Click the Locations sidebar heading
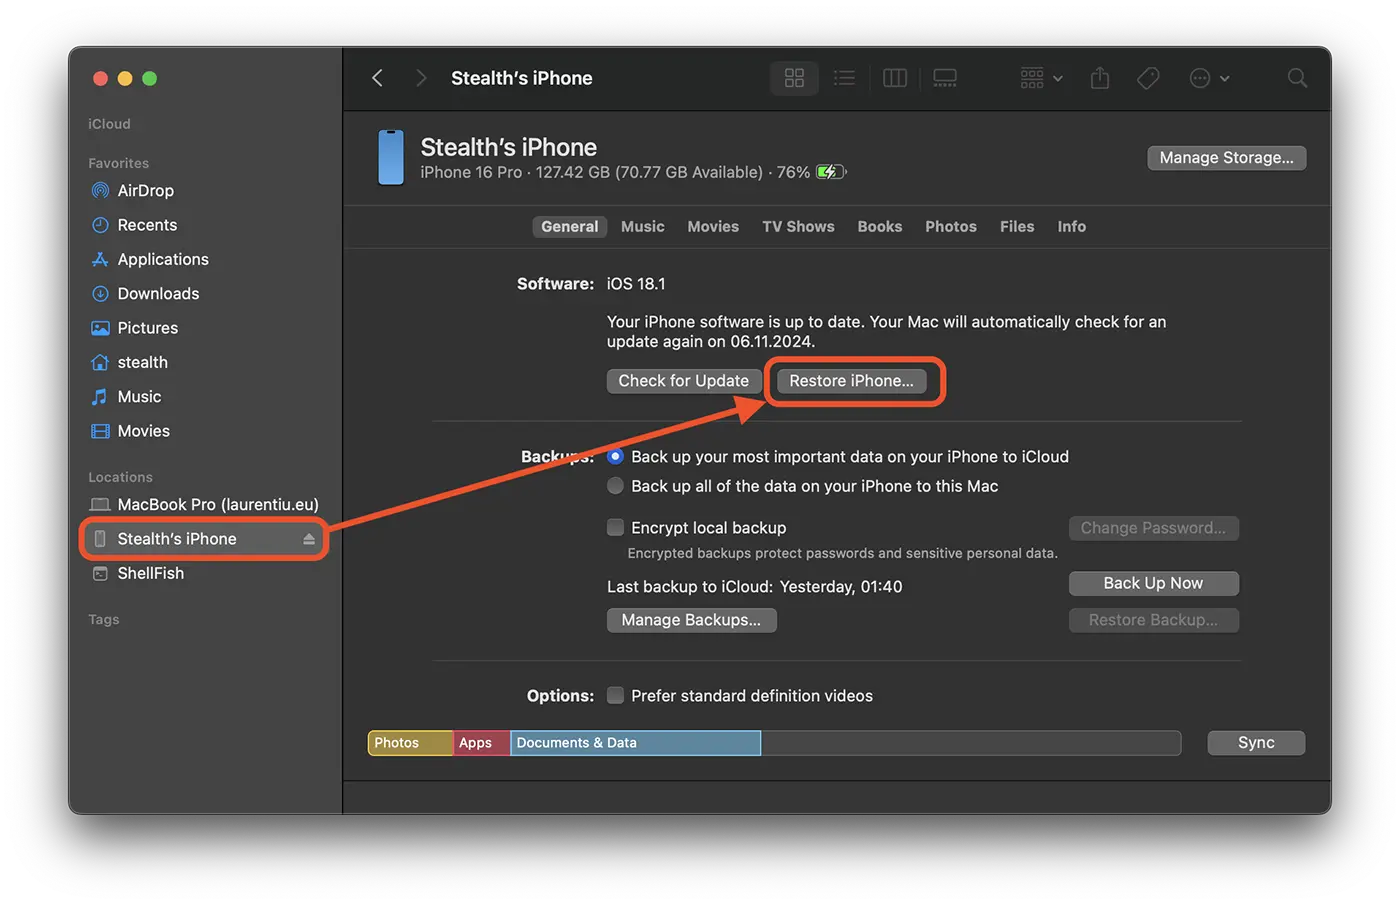 (120, 477)
